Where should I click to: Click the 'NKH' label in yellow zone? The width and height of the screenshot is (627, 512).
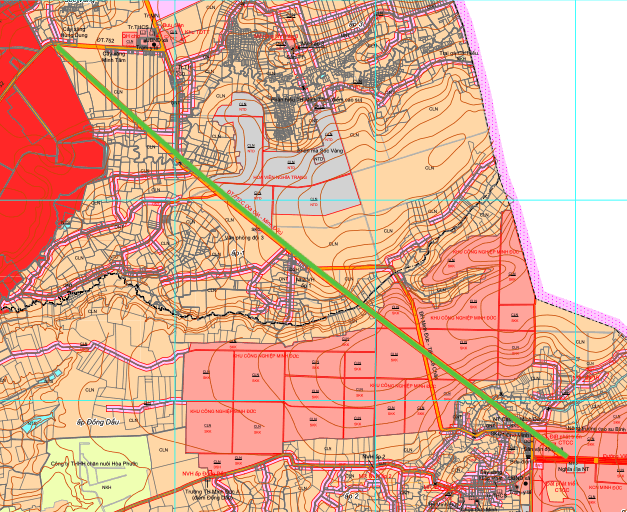[x=106, y=487]
